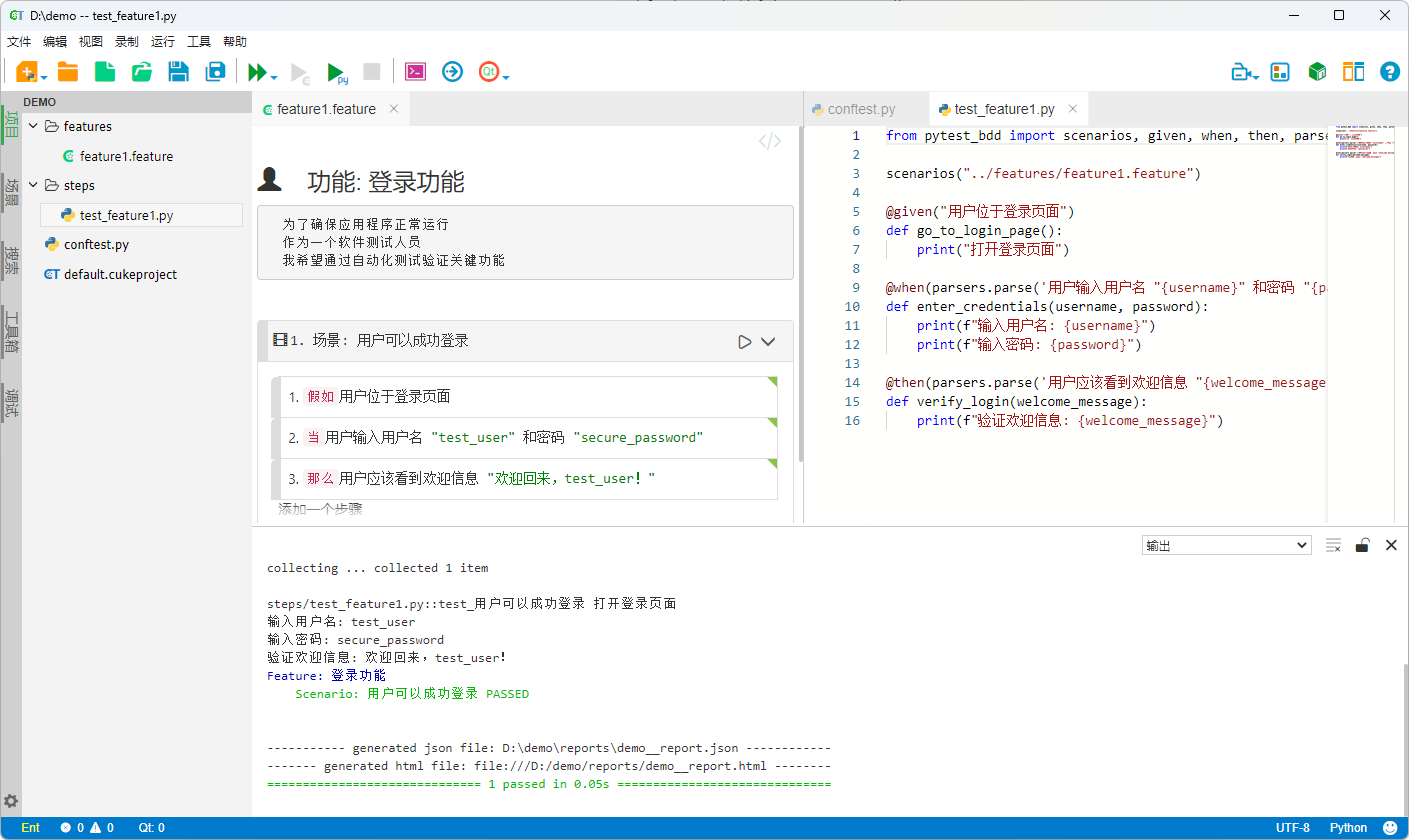Open the 工具 menu

pyautogui.click(x=199, y=41)
